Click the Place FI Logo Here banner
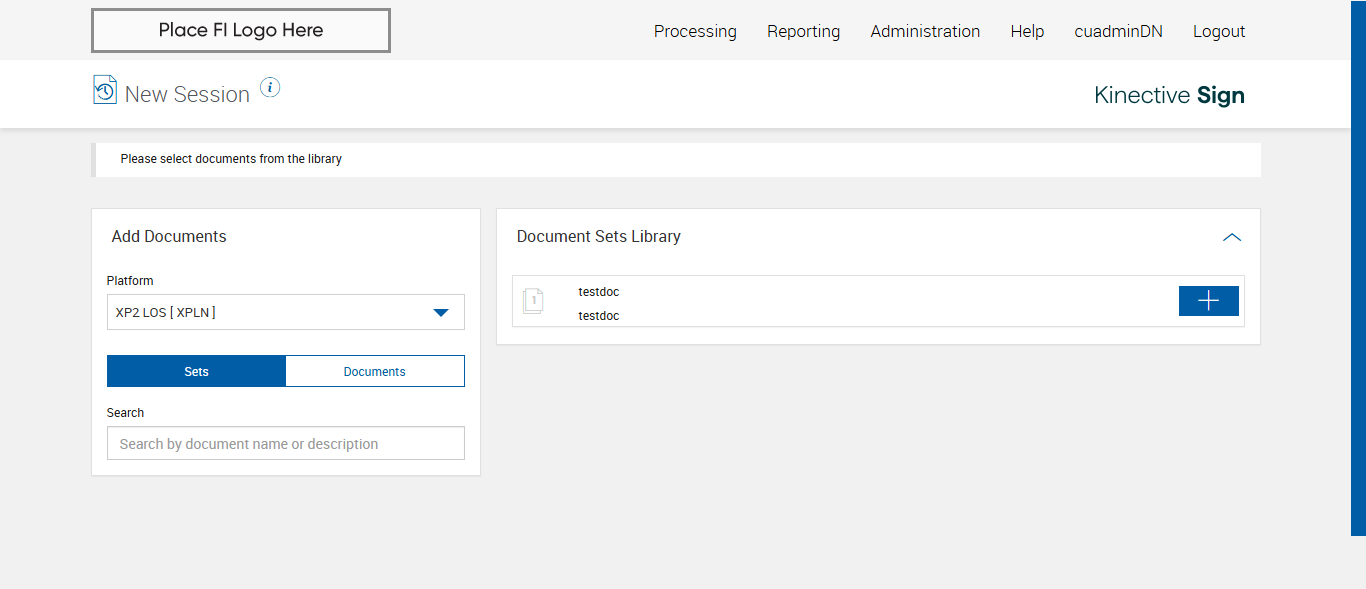 (x=241, y=30)
